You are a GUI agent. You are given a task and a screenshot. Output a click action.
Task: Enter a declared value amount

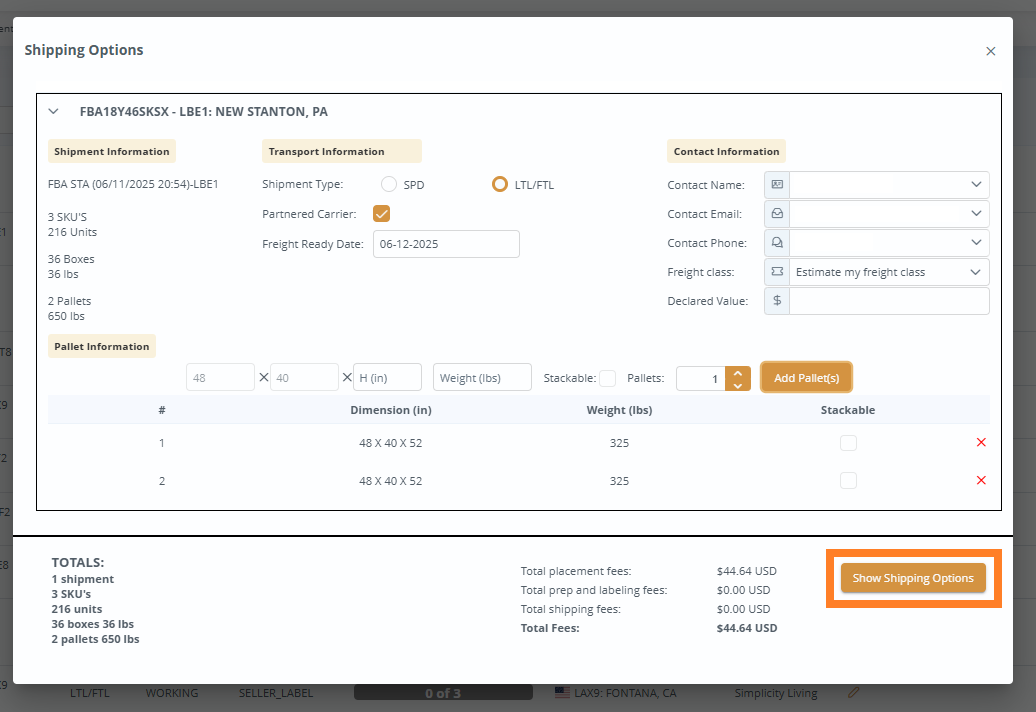click(x=889, y=301)
